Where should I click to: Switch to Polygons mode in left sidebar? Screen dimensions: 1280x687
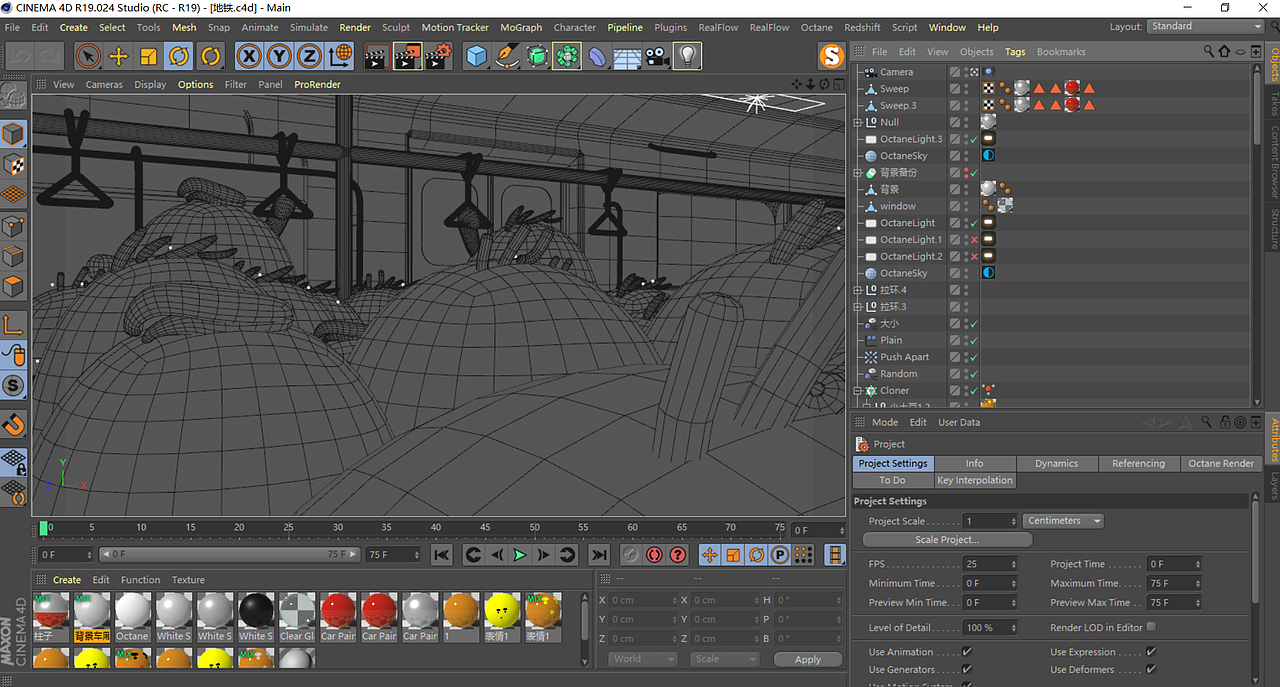click(x=13, y=287)
